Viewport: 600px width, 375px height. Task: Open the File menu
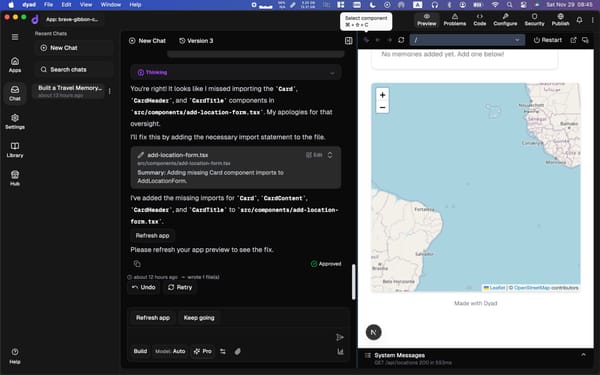tap(48, 5)
